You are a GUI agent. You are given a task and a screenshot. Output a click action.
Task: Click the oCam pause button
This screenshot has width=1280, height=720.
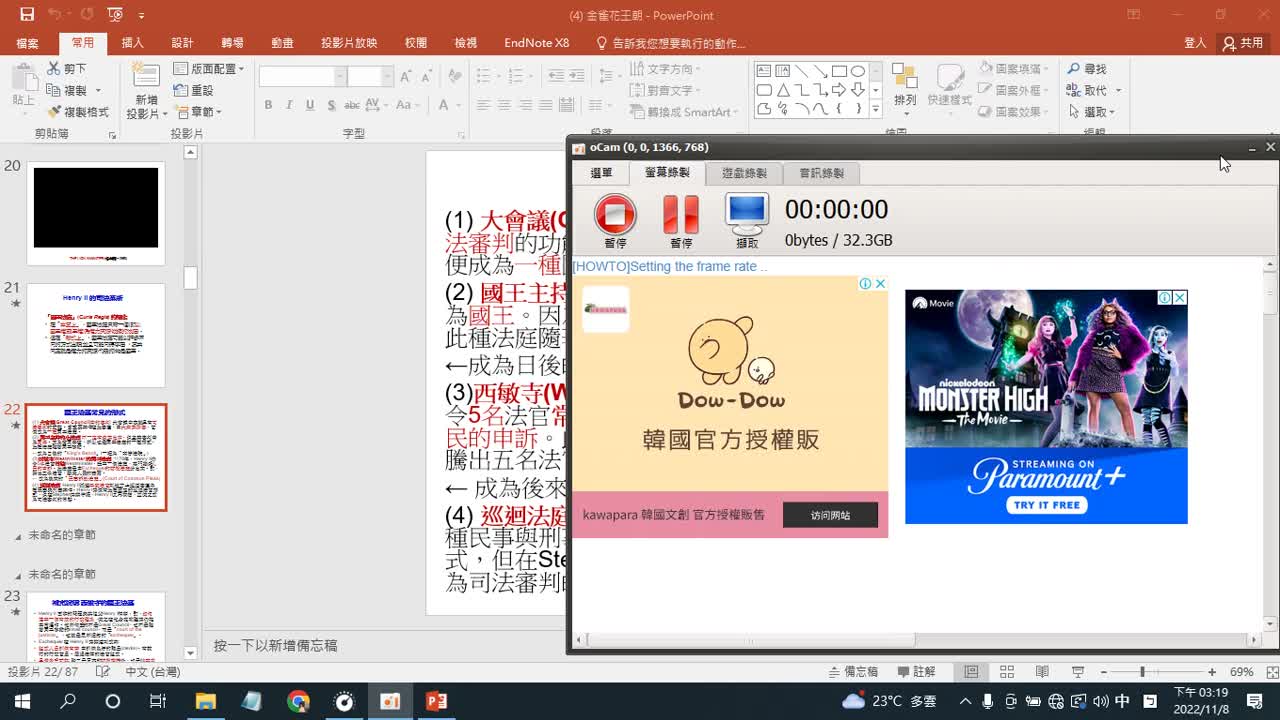pyautogui.click(x=681, y=214)
